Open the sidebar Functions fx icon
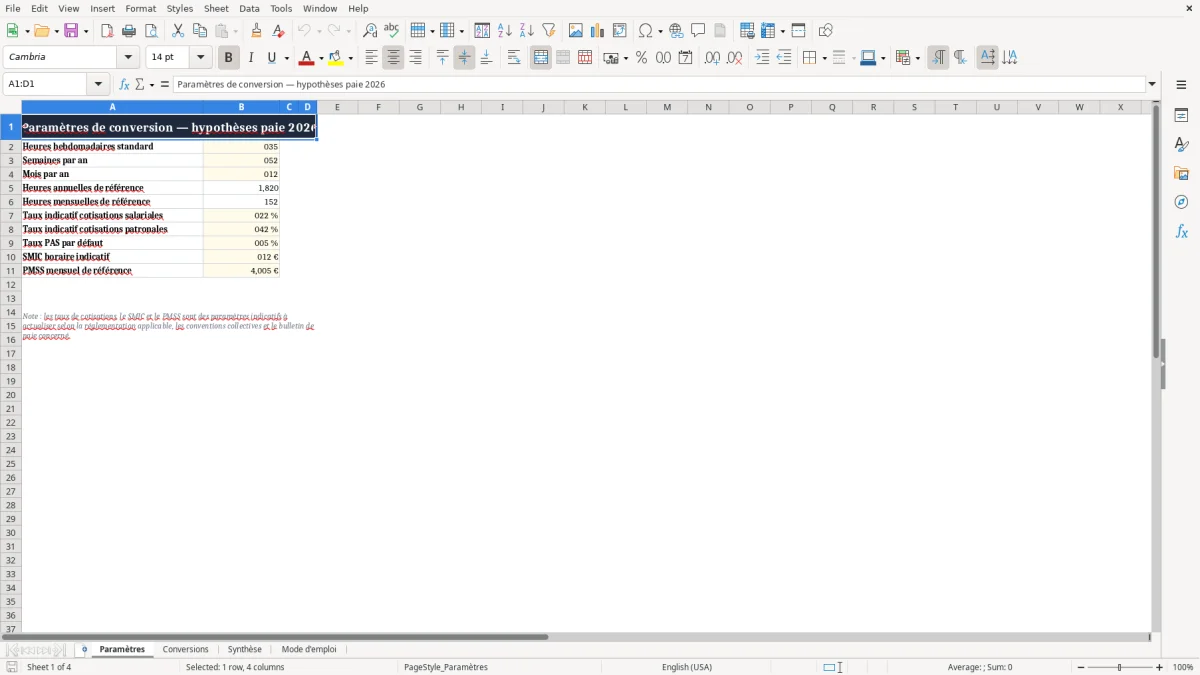The height and width of the screenshot is (675, 1200). coord(1181,232)
